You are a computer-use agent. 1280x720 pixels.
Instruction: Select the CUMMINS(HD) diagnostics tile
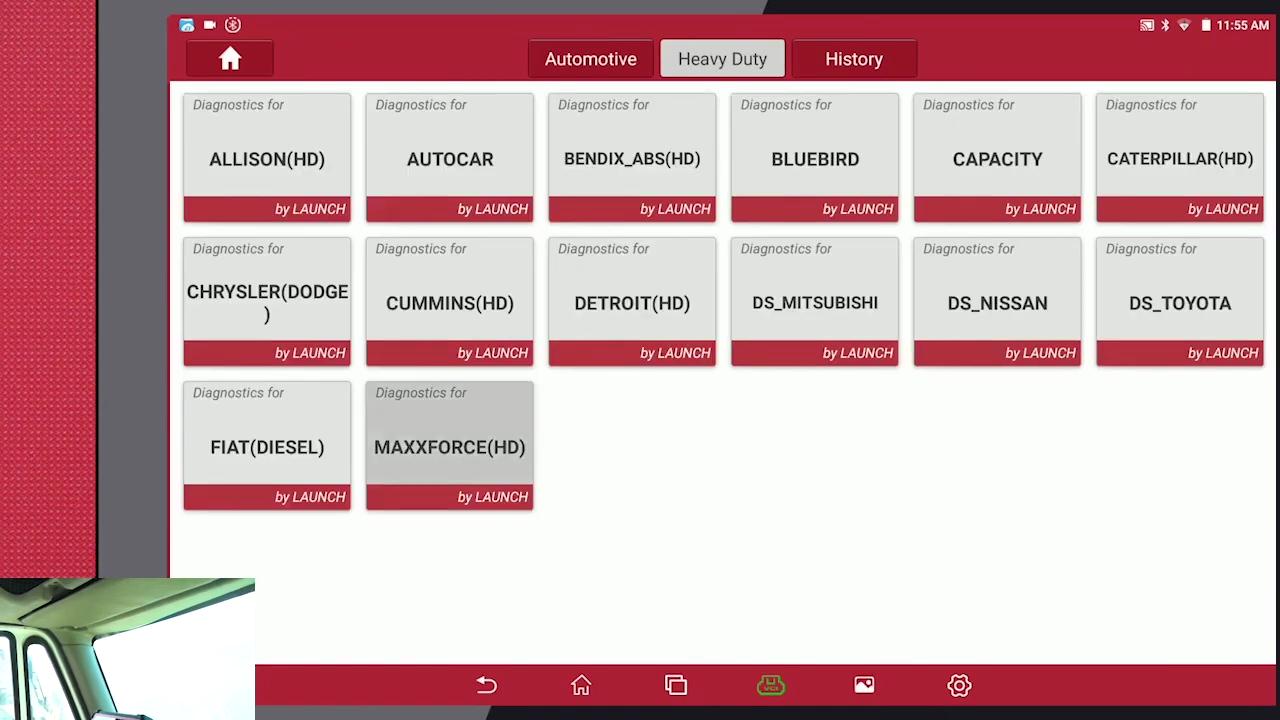click(x=449, y=302)
